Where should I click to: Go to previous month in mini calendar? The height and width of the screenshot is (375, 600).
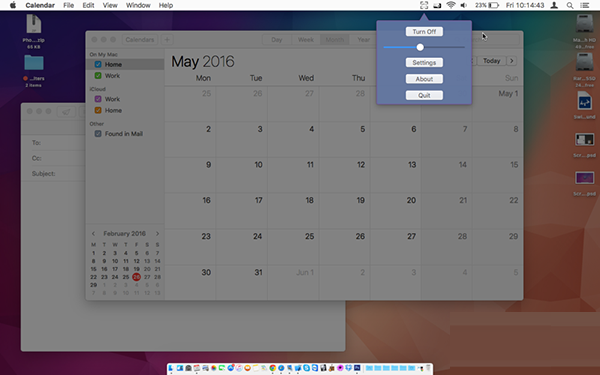pos(93,233)
